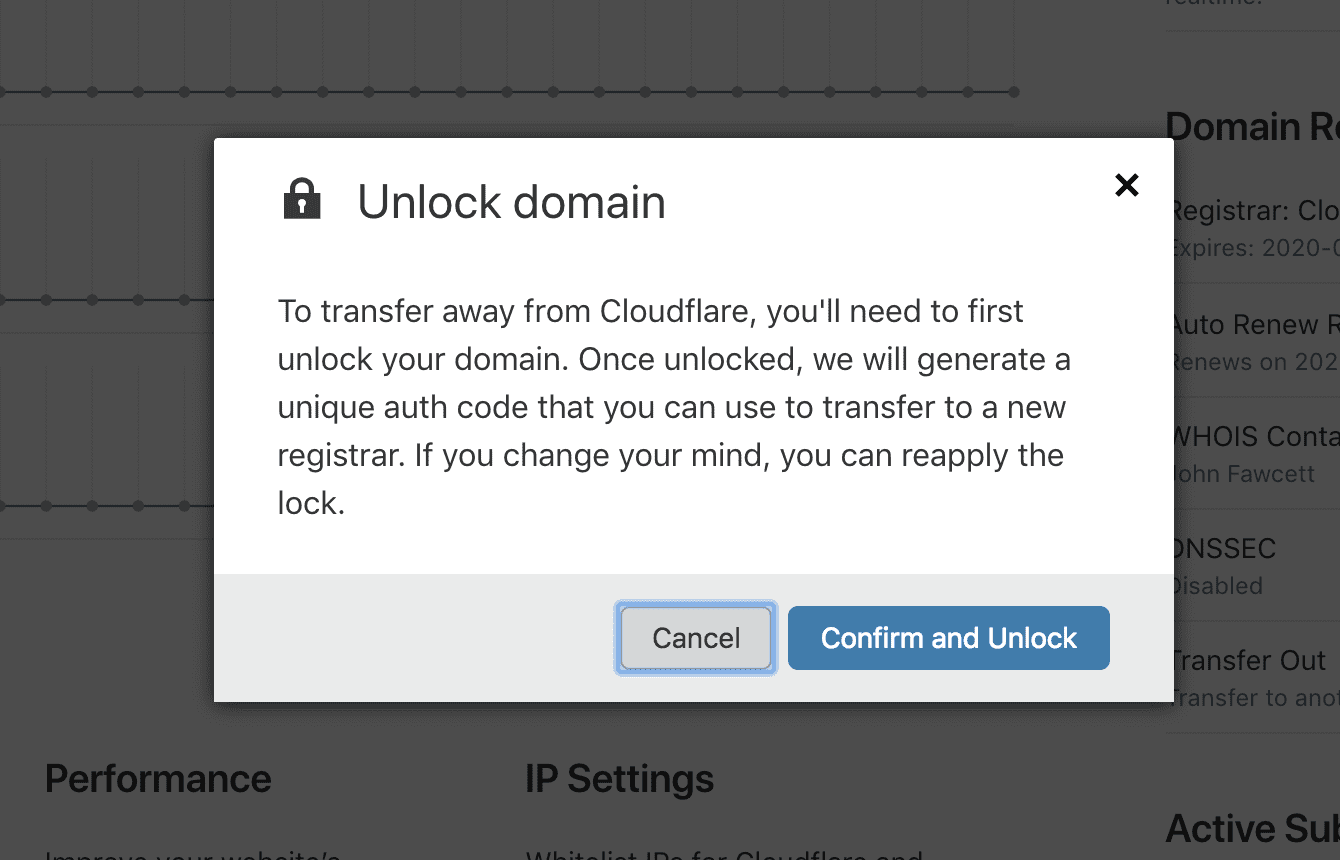
Task: Click a data point on bottom chart line
Action: [x=92, y=506]
